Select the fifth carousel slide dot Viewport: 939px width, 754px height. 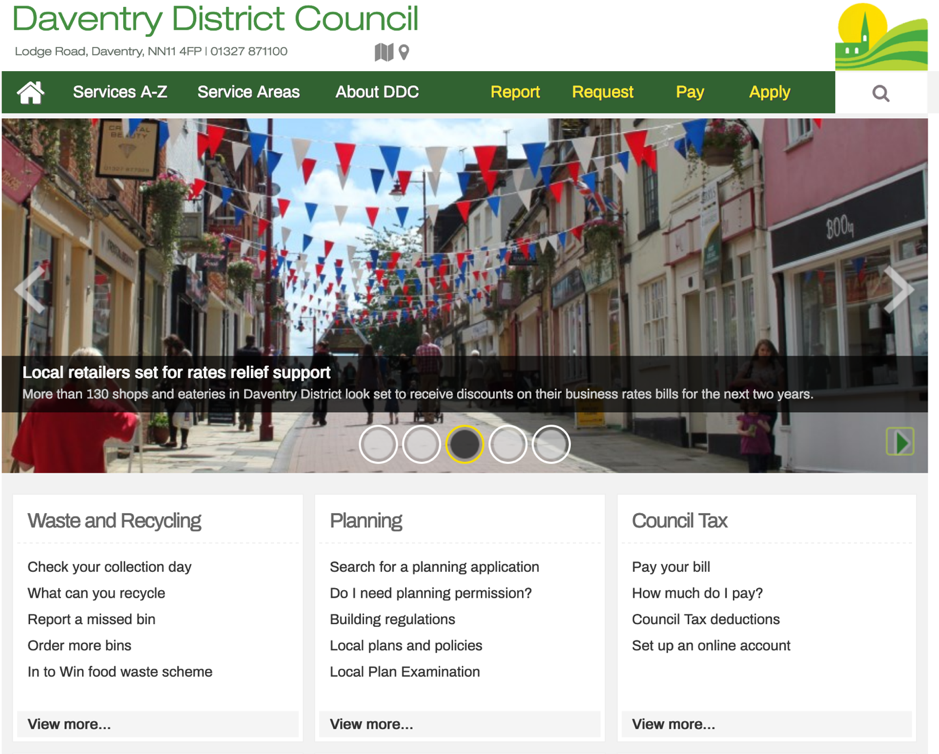pos(550,444)
